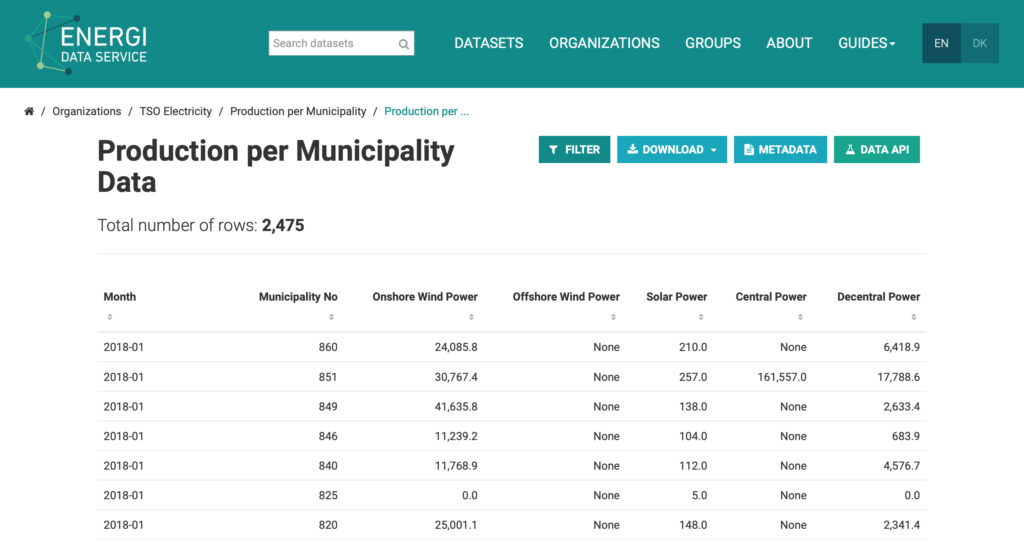Open the Guides dropdown menu

coord(866,43)
